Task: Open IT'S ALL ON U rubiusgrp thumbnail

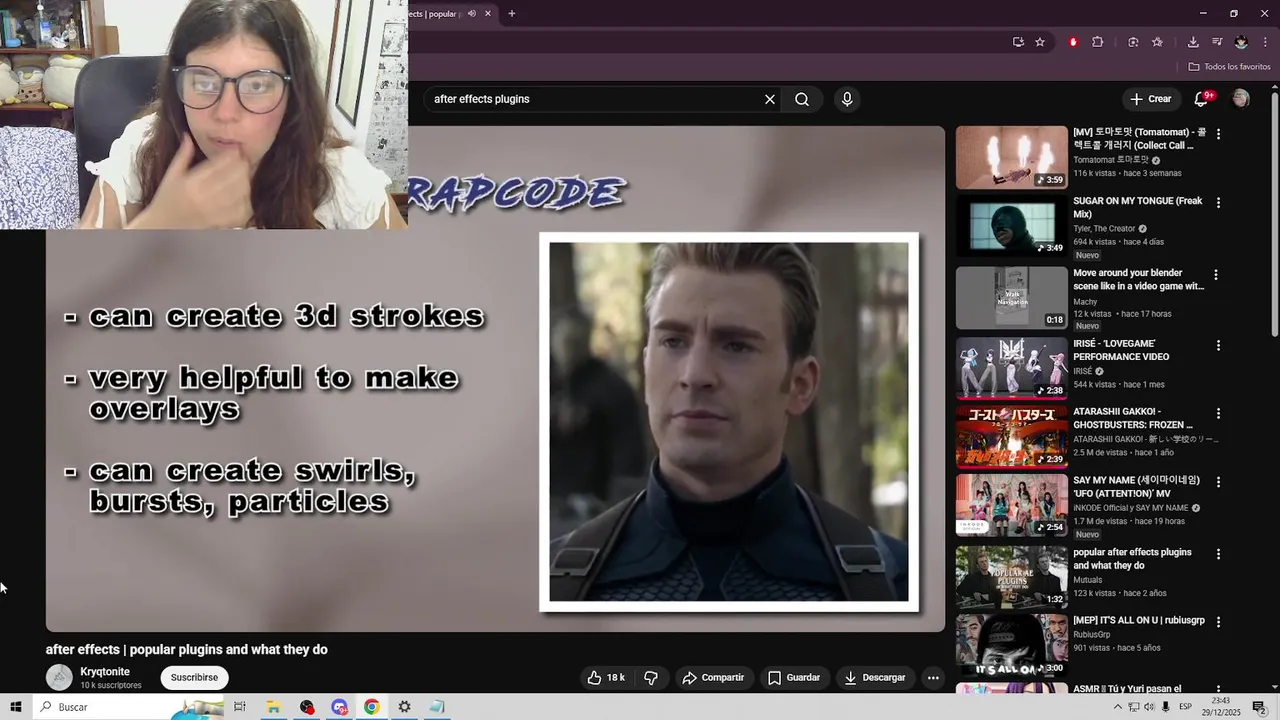Action: click(x=1011, y=645)
